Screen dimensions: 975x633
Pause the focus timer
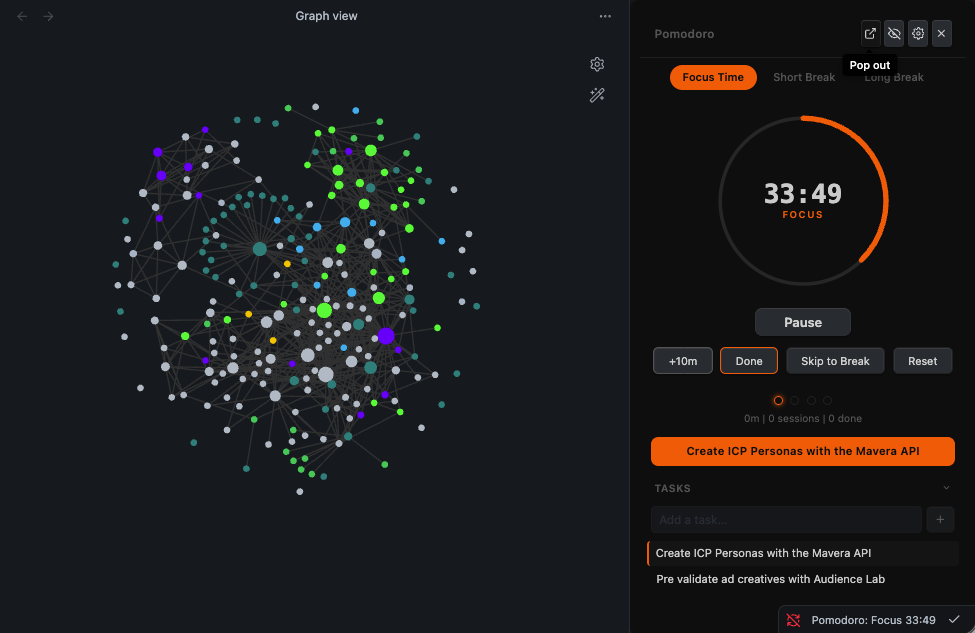tap(802, 321)
